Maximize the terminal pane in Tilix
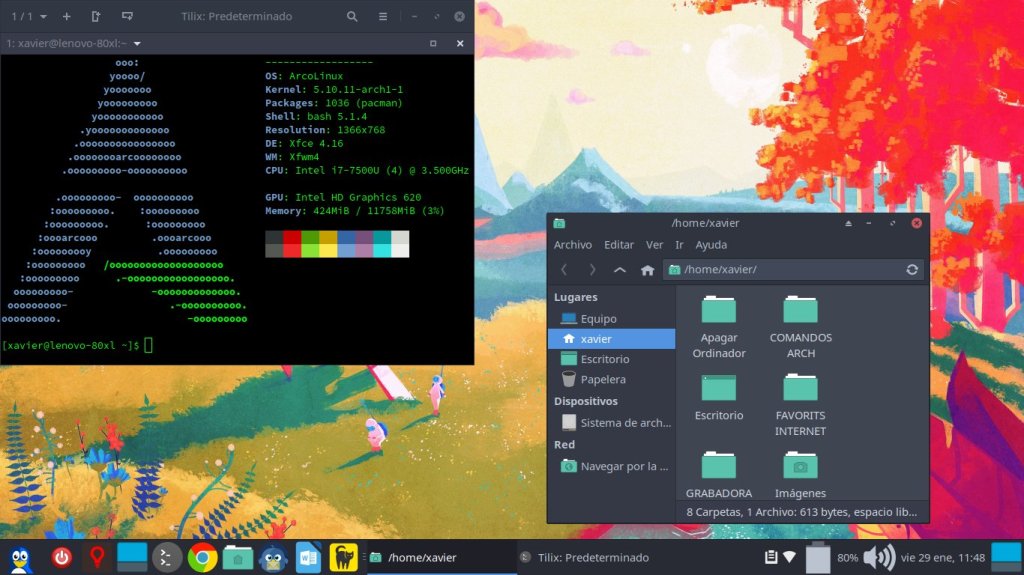The height and width of the screenshot is (575, 1024). (433, 44)
